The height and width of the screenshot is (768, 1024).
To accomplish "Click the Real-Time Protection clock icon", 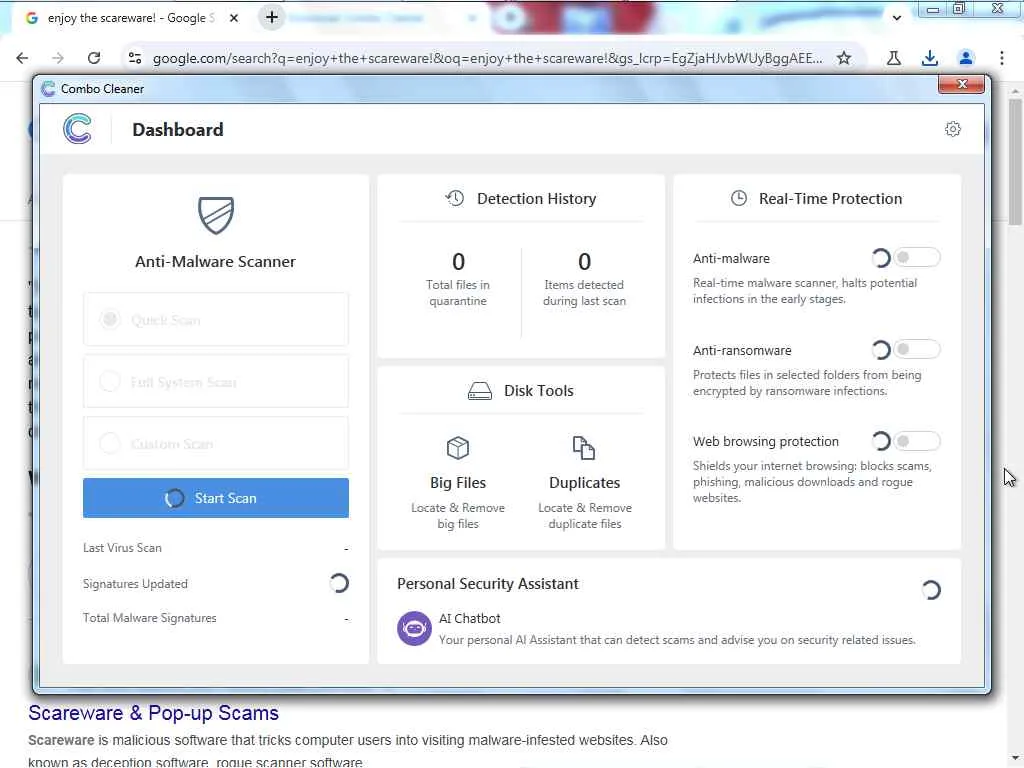I will pyautogui.click(x=739, y=198).
